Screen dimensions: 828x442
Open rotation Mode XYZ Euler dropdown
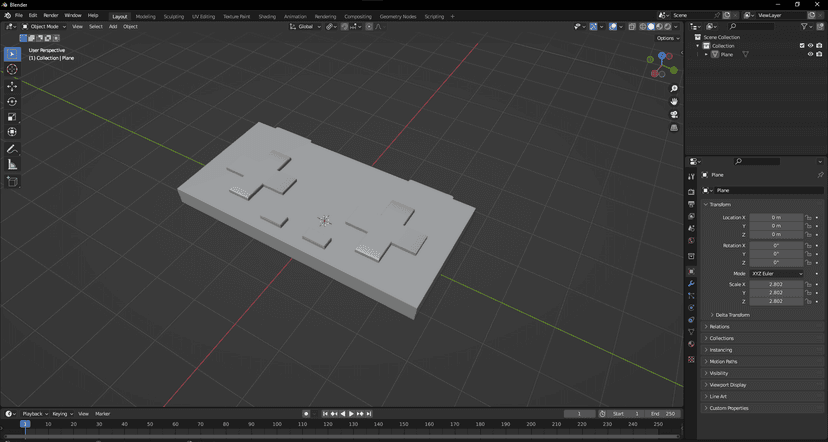click(777, 273)
